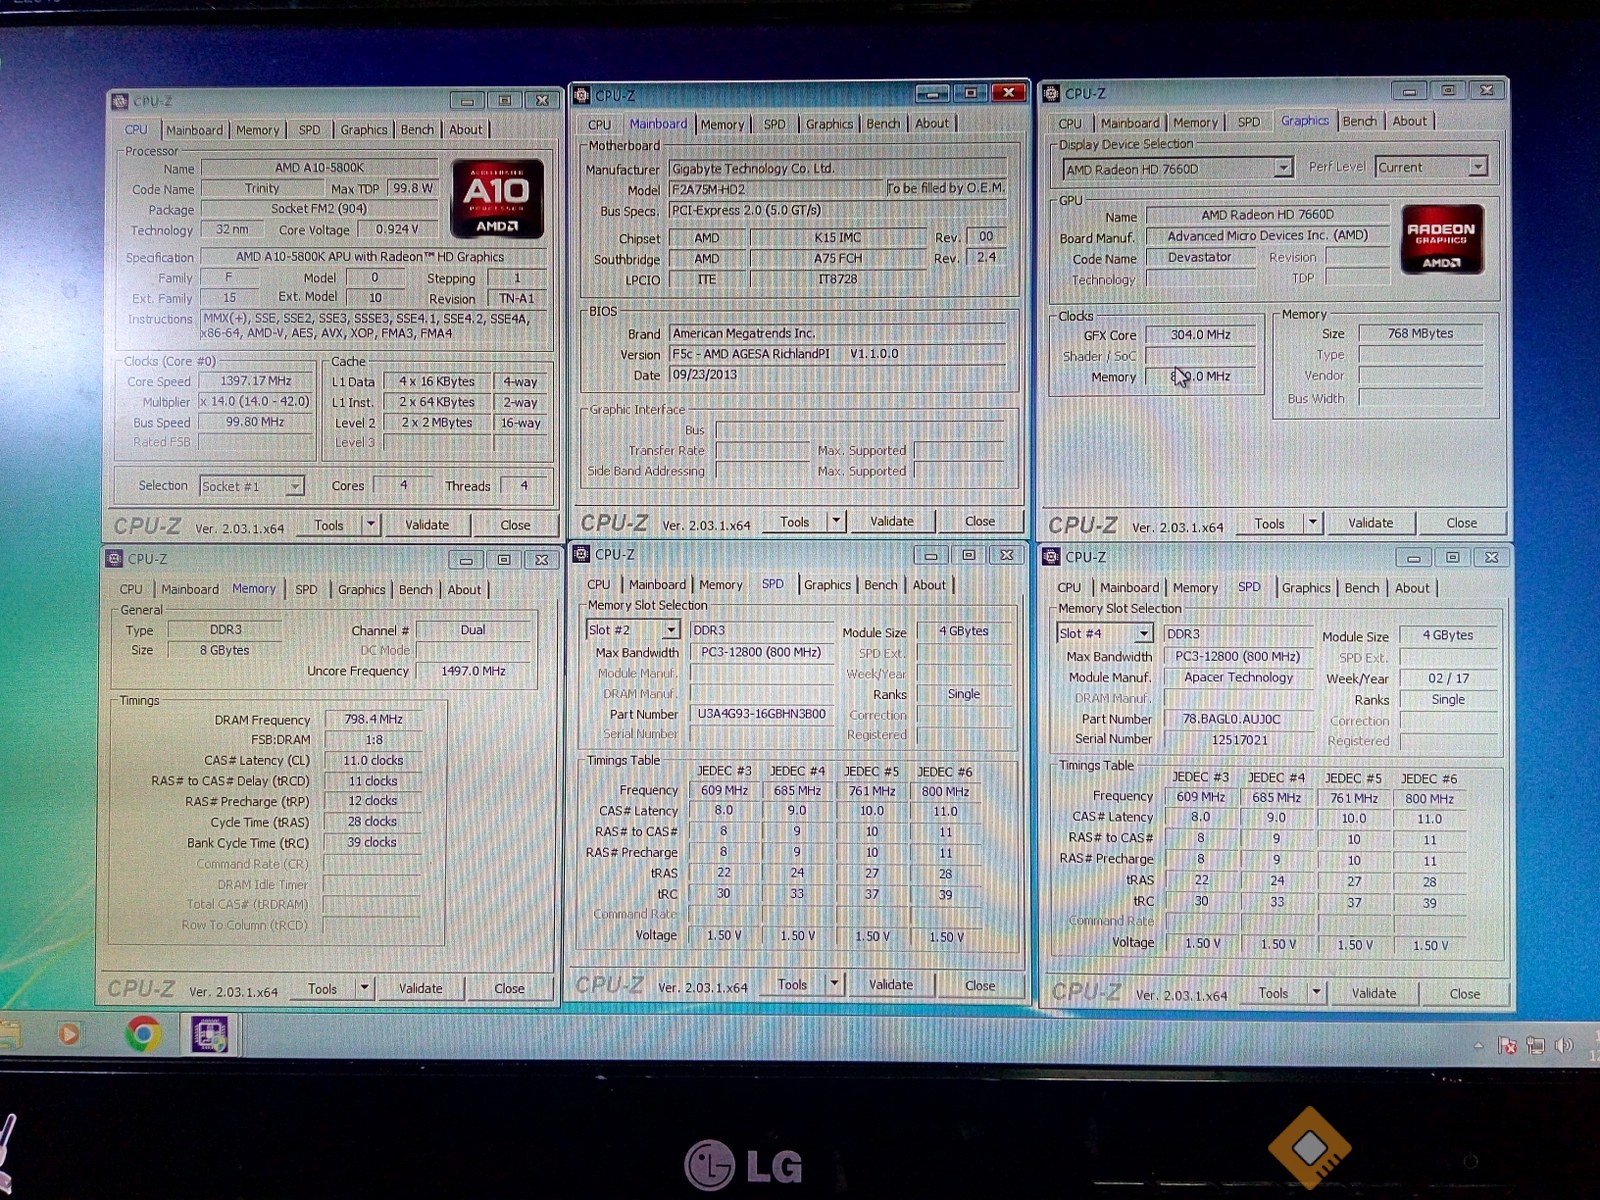Switch to Bench tab in the CPU window
This screenshot has width=1600, height=1200.
[417, 130]
